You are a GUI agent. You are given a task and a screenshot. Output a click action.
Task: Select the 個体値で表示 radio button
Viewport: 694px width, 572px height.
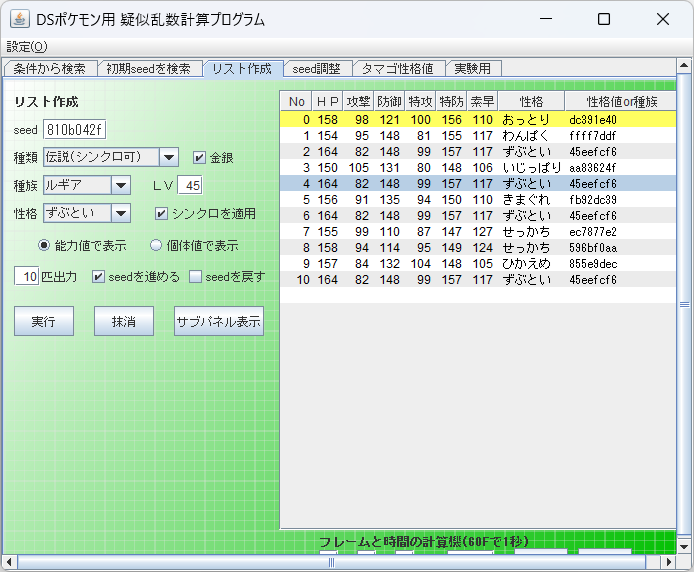click(156, 245)
